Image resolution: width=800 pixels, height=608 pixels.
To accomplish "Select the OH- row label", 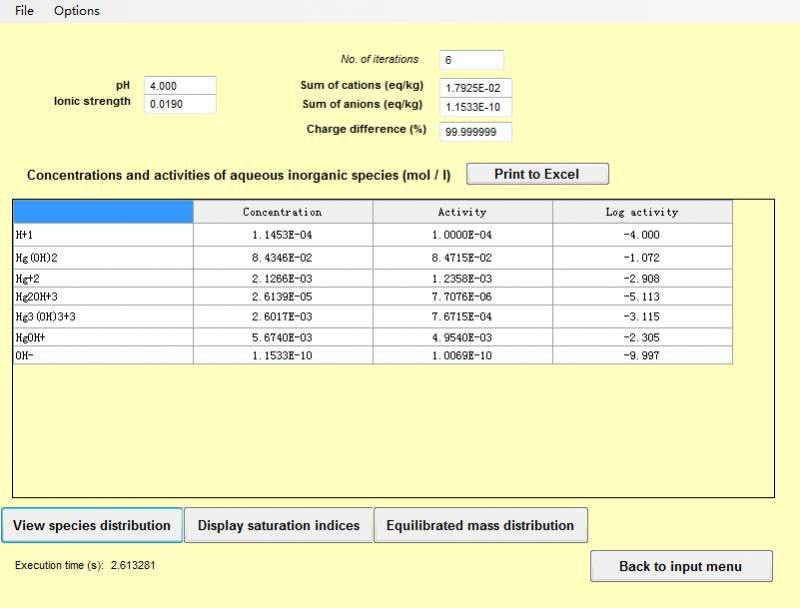I will tap(103, 355).
